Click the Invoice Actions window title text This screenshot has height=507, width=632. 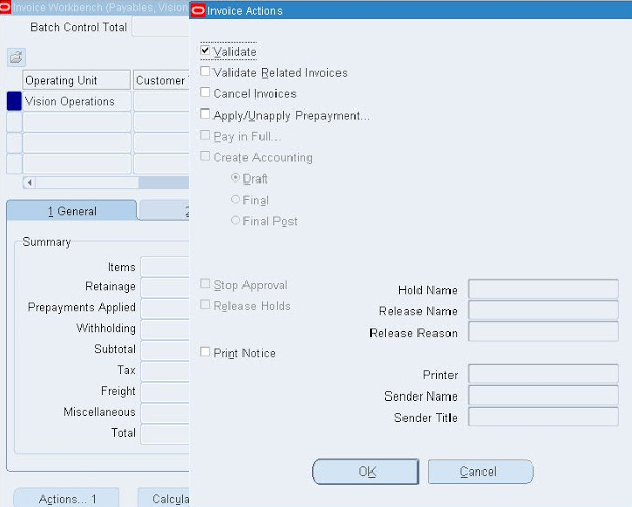[x=245, y=10]
